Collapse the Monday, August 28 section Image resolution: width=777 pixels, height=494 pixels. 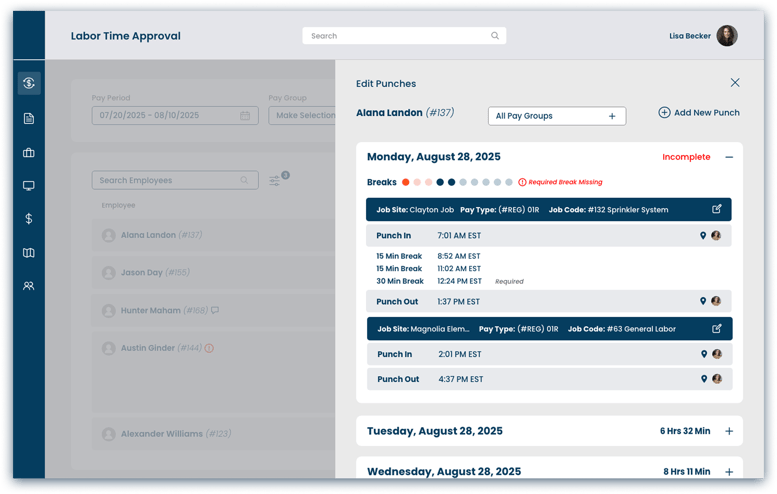[x=729, y=157]
